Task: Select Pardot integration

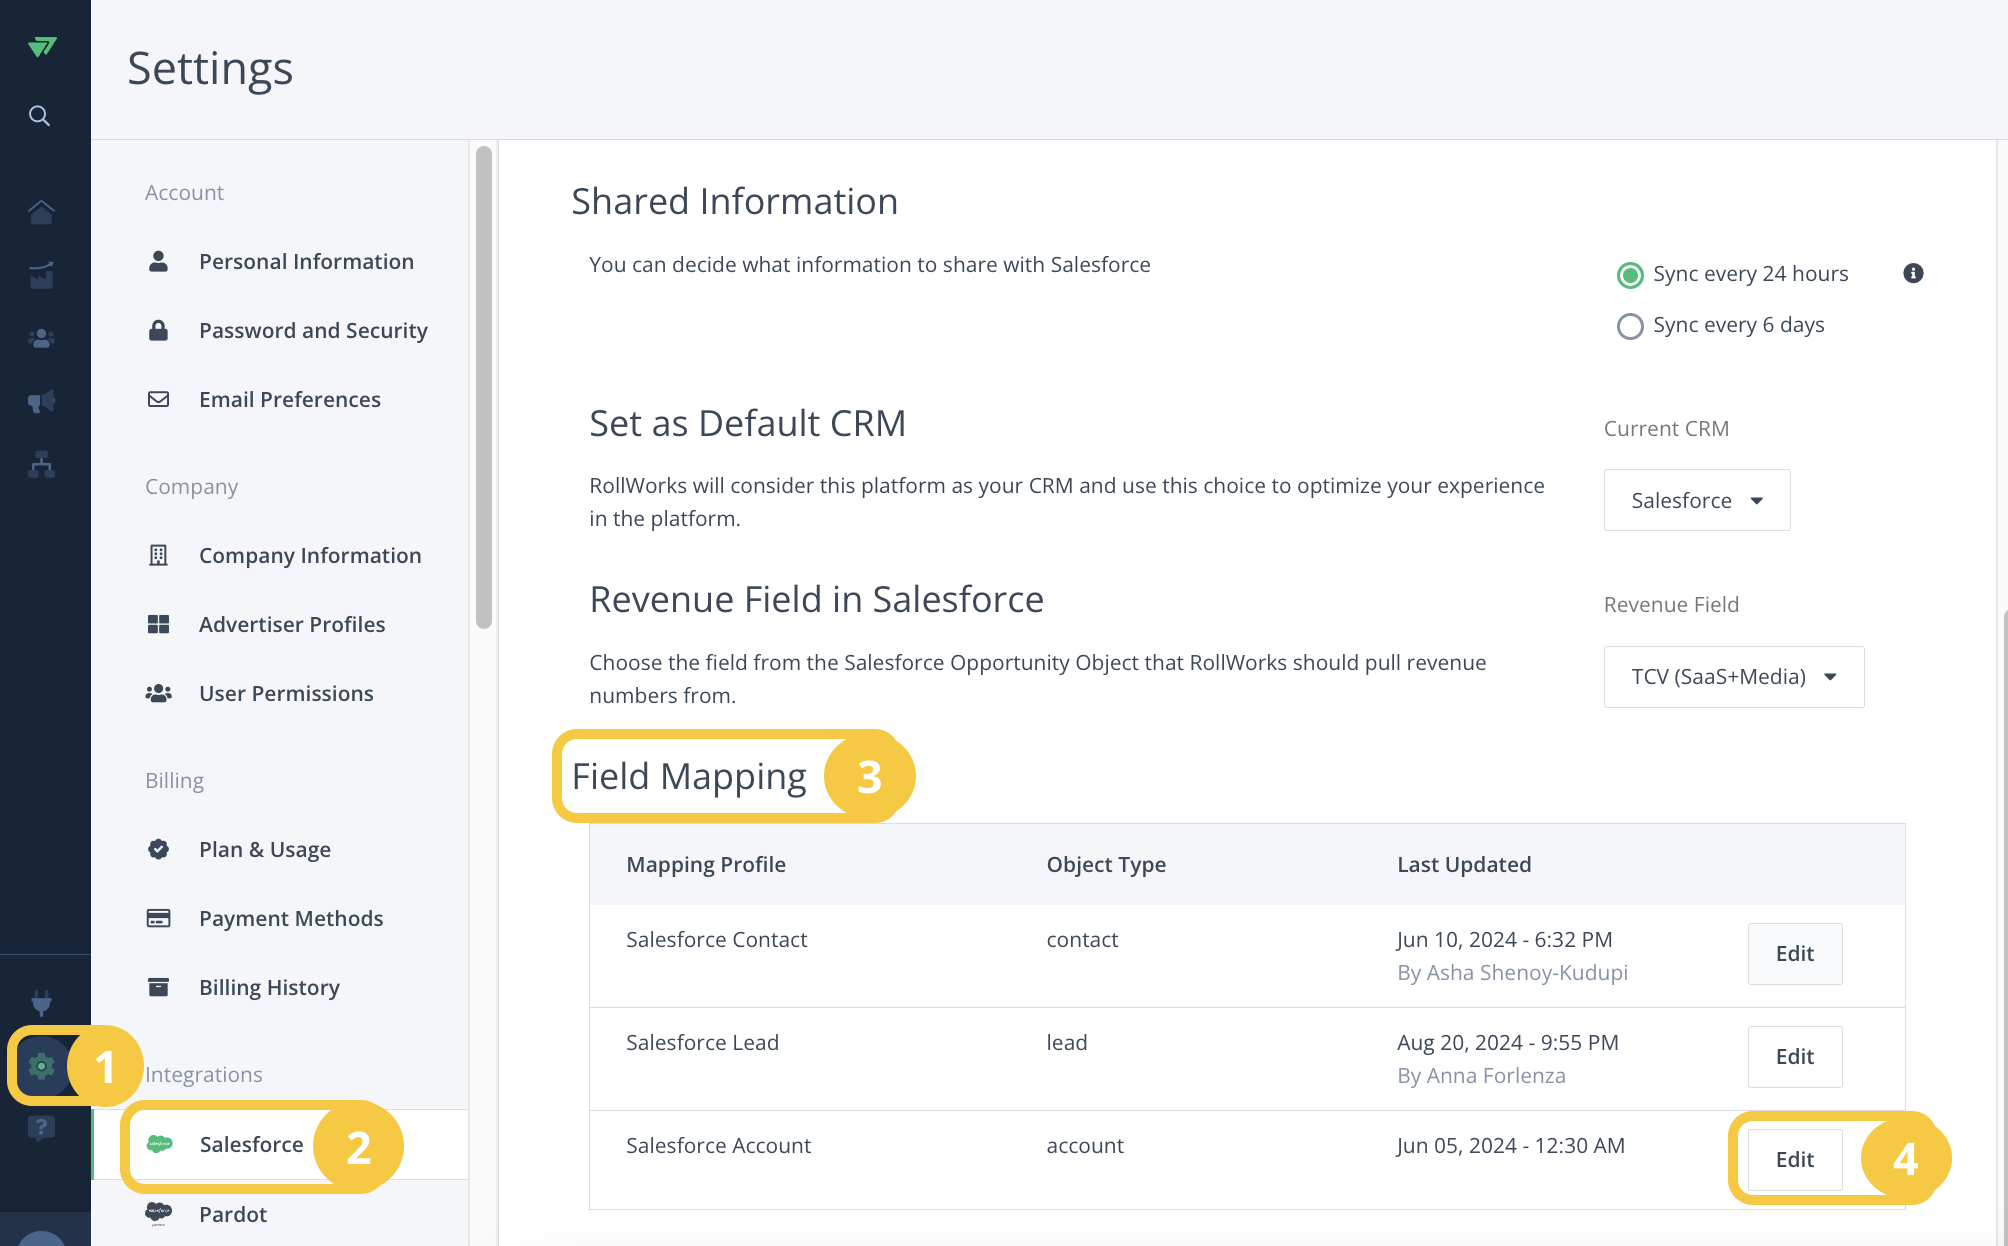Action: click(233, 1214)
